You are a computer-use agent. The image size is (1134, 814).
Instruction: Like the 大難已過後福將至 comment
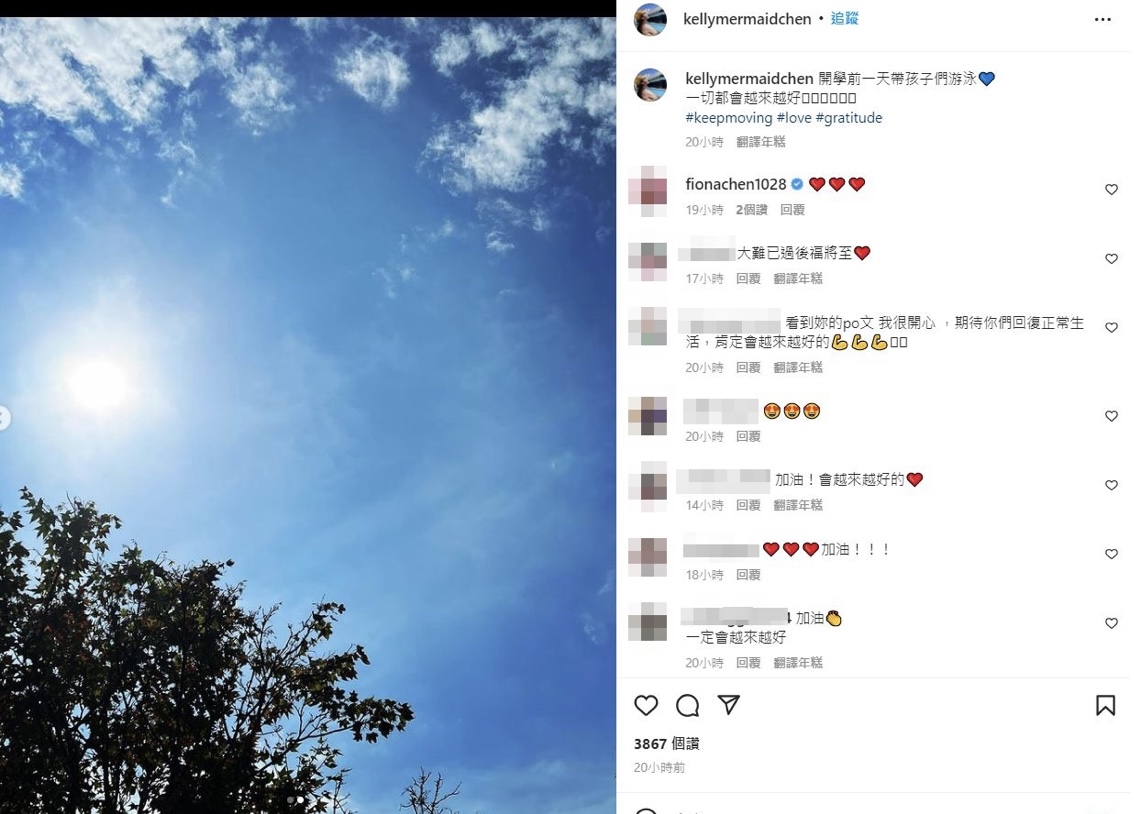[x=1111, y=259]
